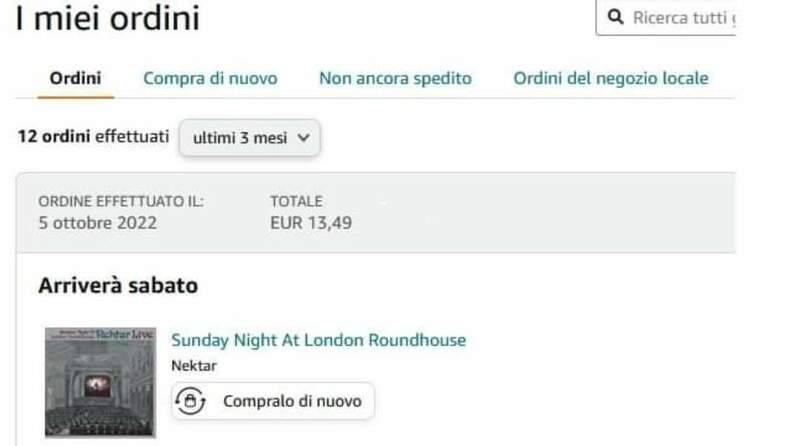Click the 'ORDINE EFFETTUATO IL:' label
Viewport: 800px width, 446px height.
click(x=120, y=201)
